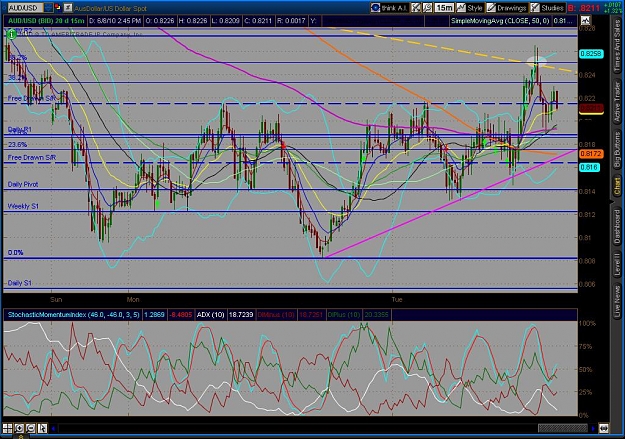The image size is (625, 439).
Task: Open the 15m timeframe selector
Action: click(x=444, y=8)
